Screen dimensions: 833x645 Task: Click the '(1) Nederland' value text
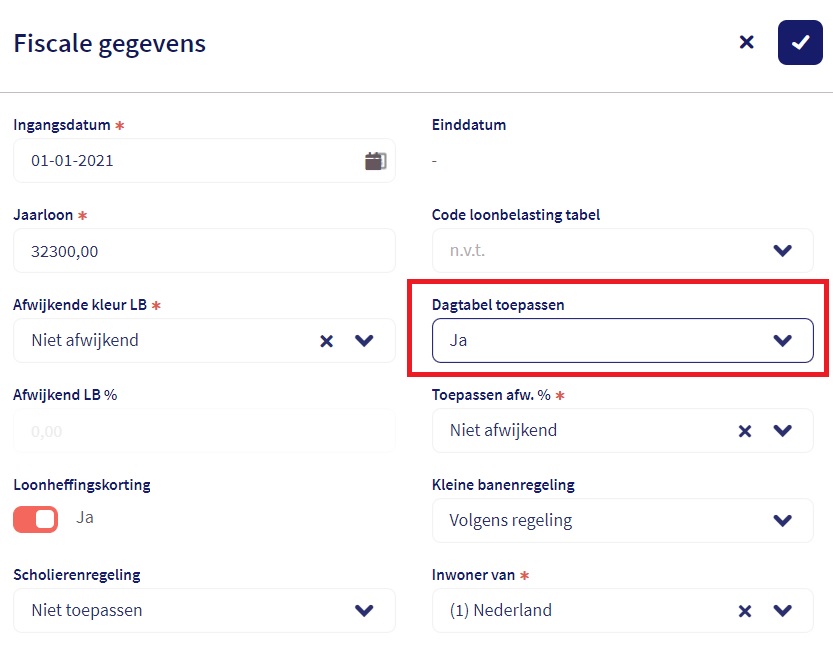[x=500, y=611]
